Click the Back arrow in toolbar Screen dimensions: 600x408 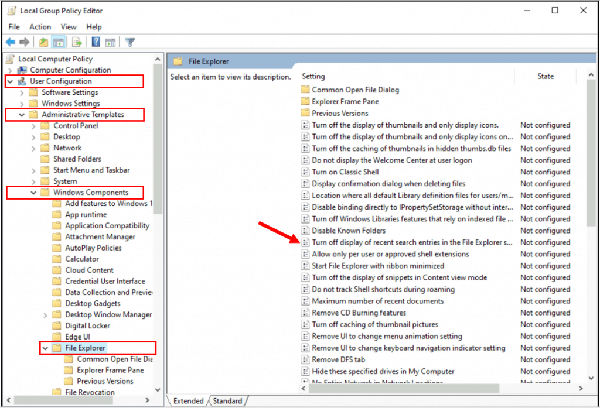point(11,42)
